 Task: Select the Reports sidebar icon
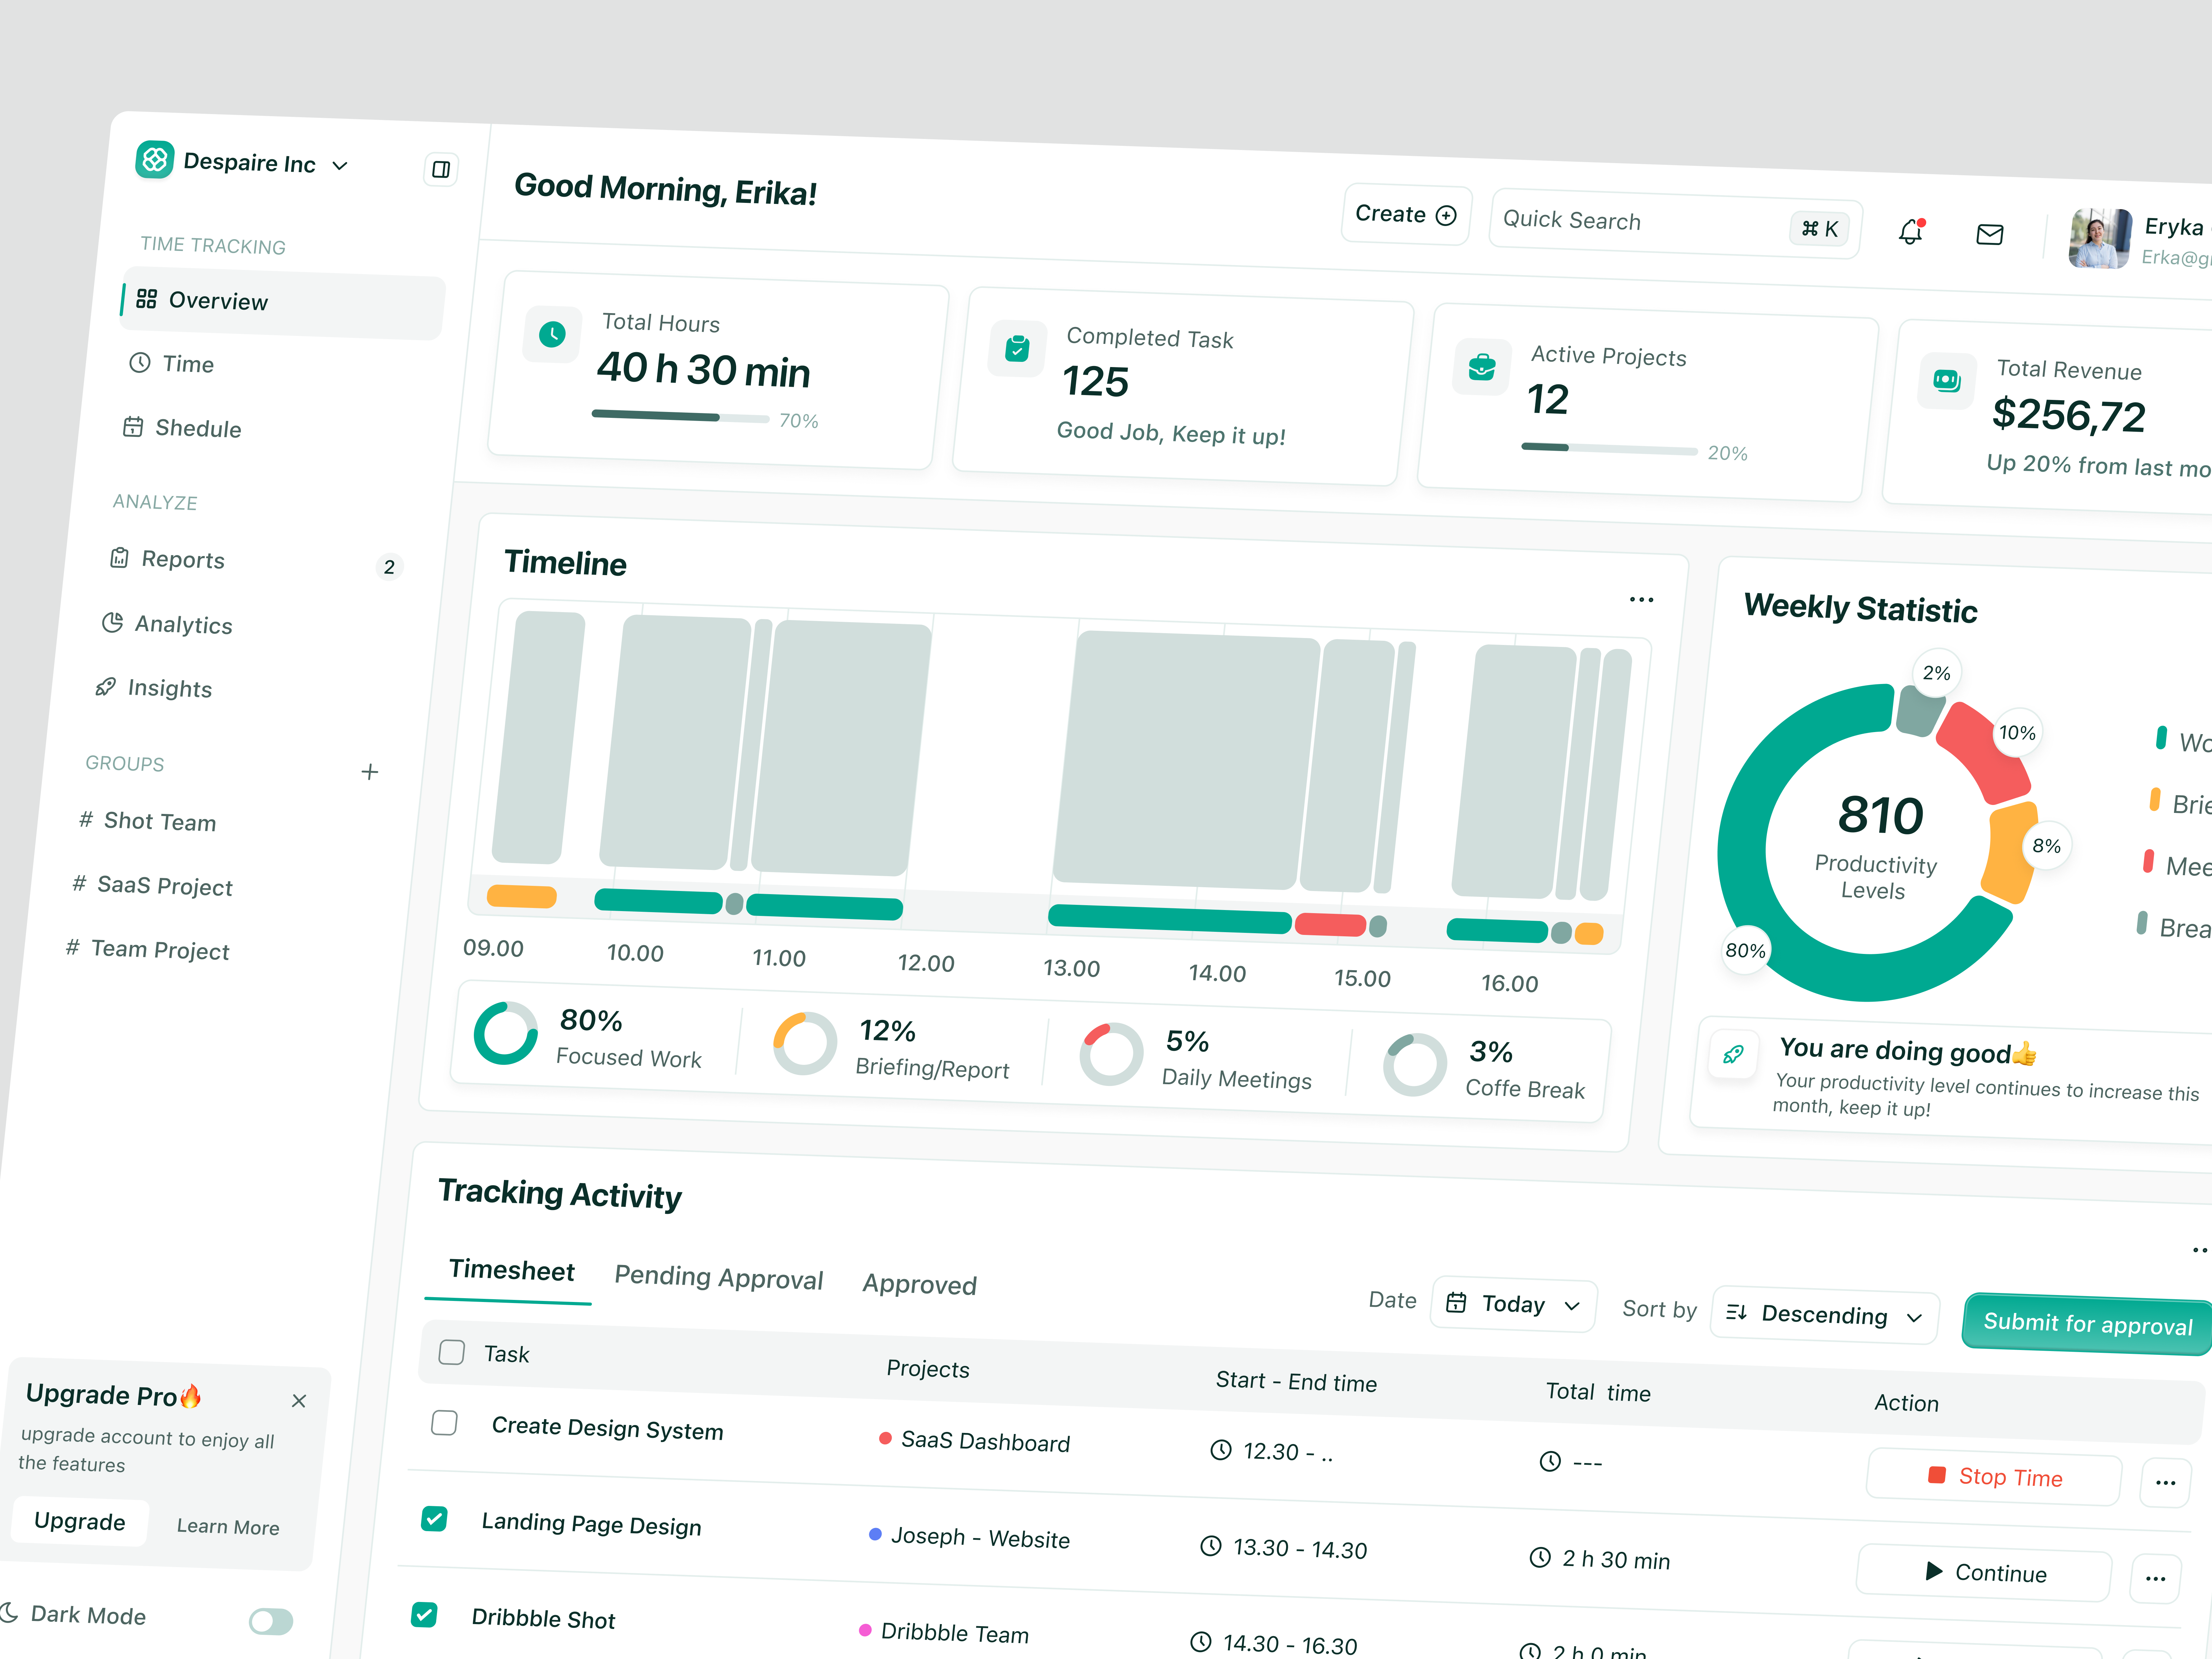[x=120, y=558]
